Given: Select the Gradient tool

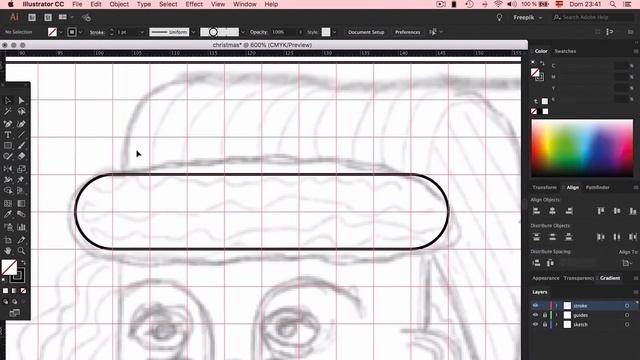Looking at the screenshot, I should click(x=21, y=203).
